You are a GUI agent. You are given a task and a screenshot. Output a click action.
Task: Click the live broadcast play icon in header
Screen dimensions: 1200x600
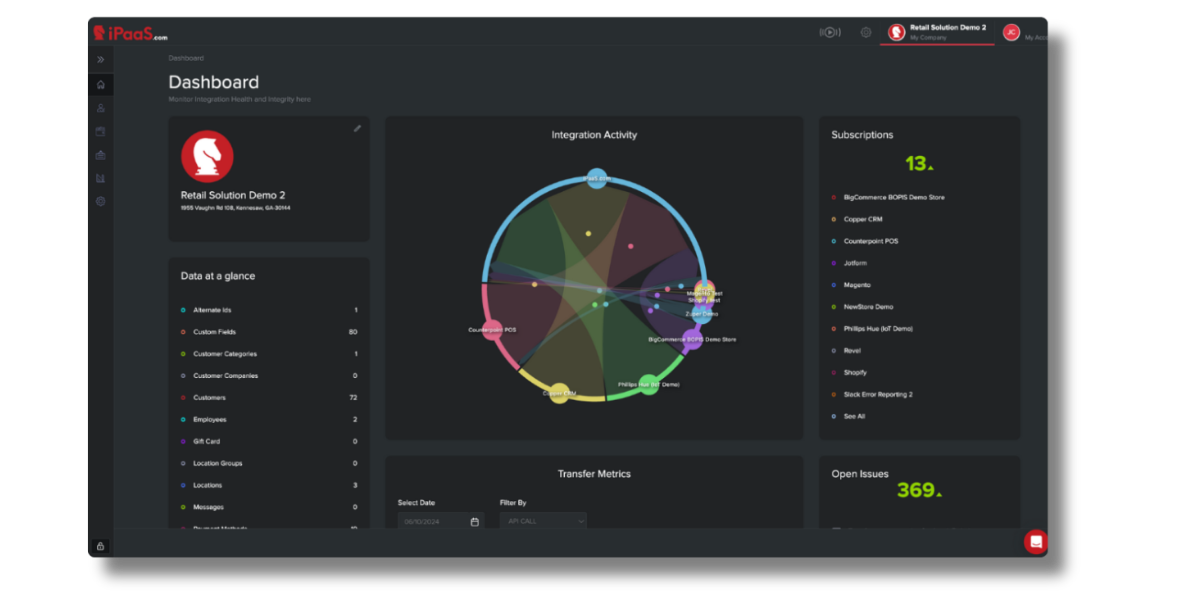pyautogui.click(x=830, y=33)
